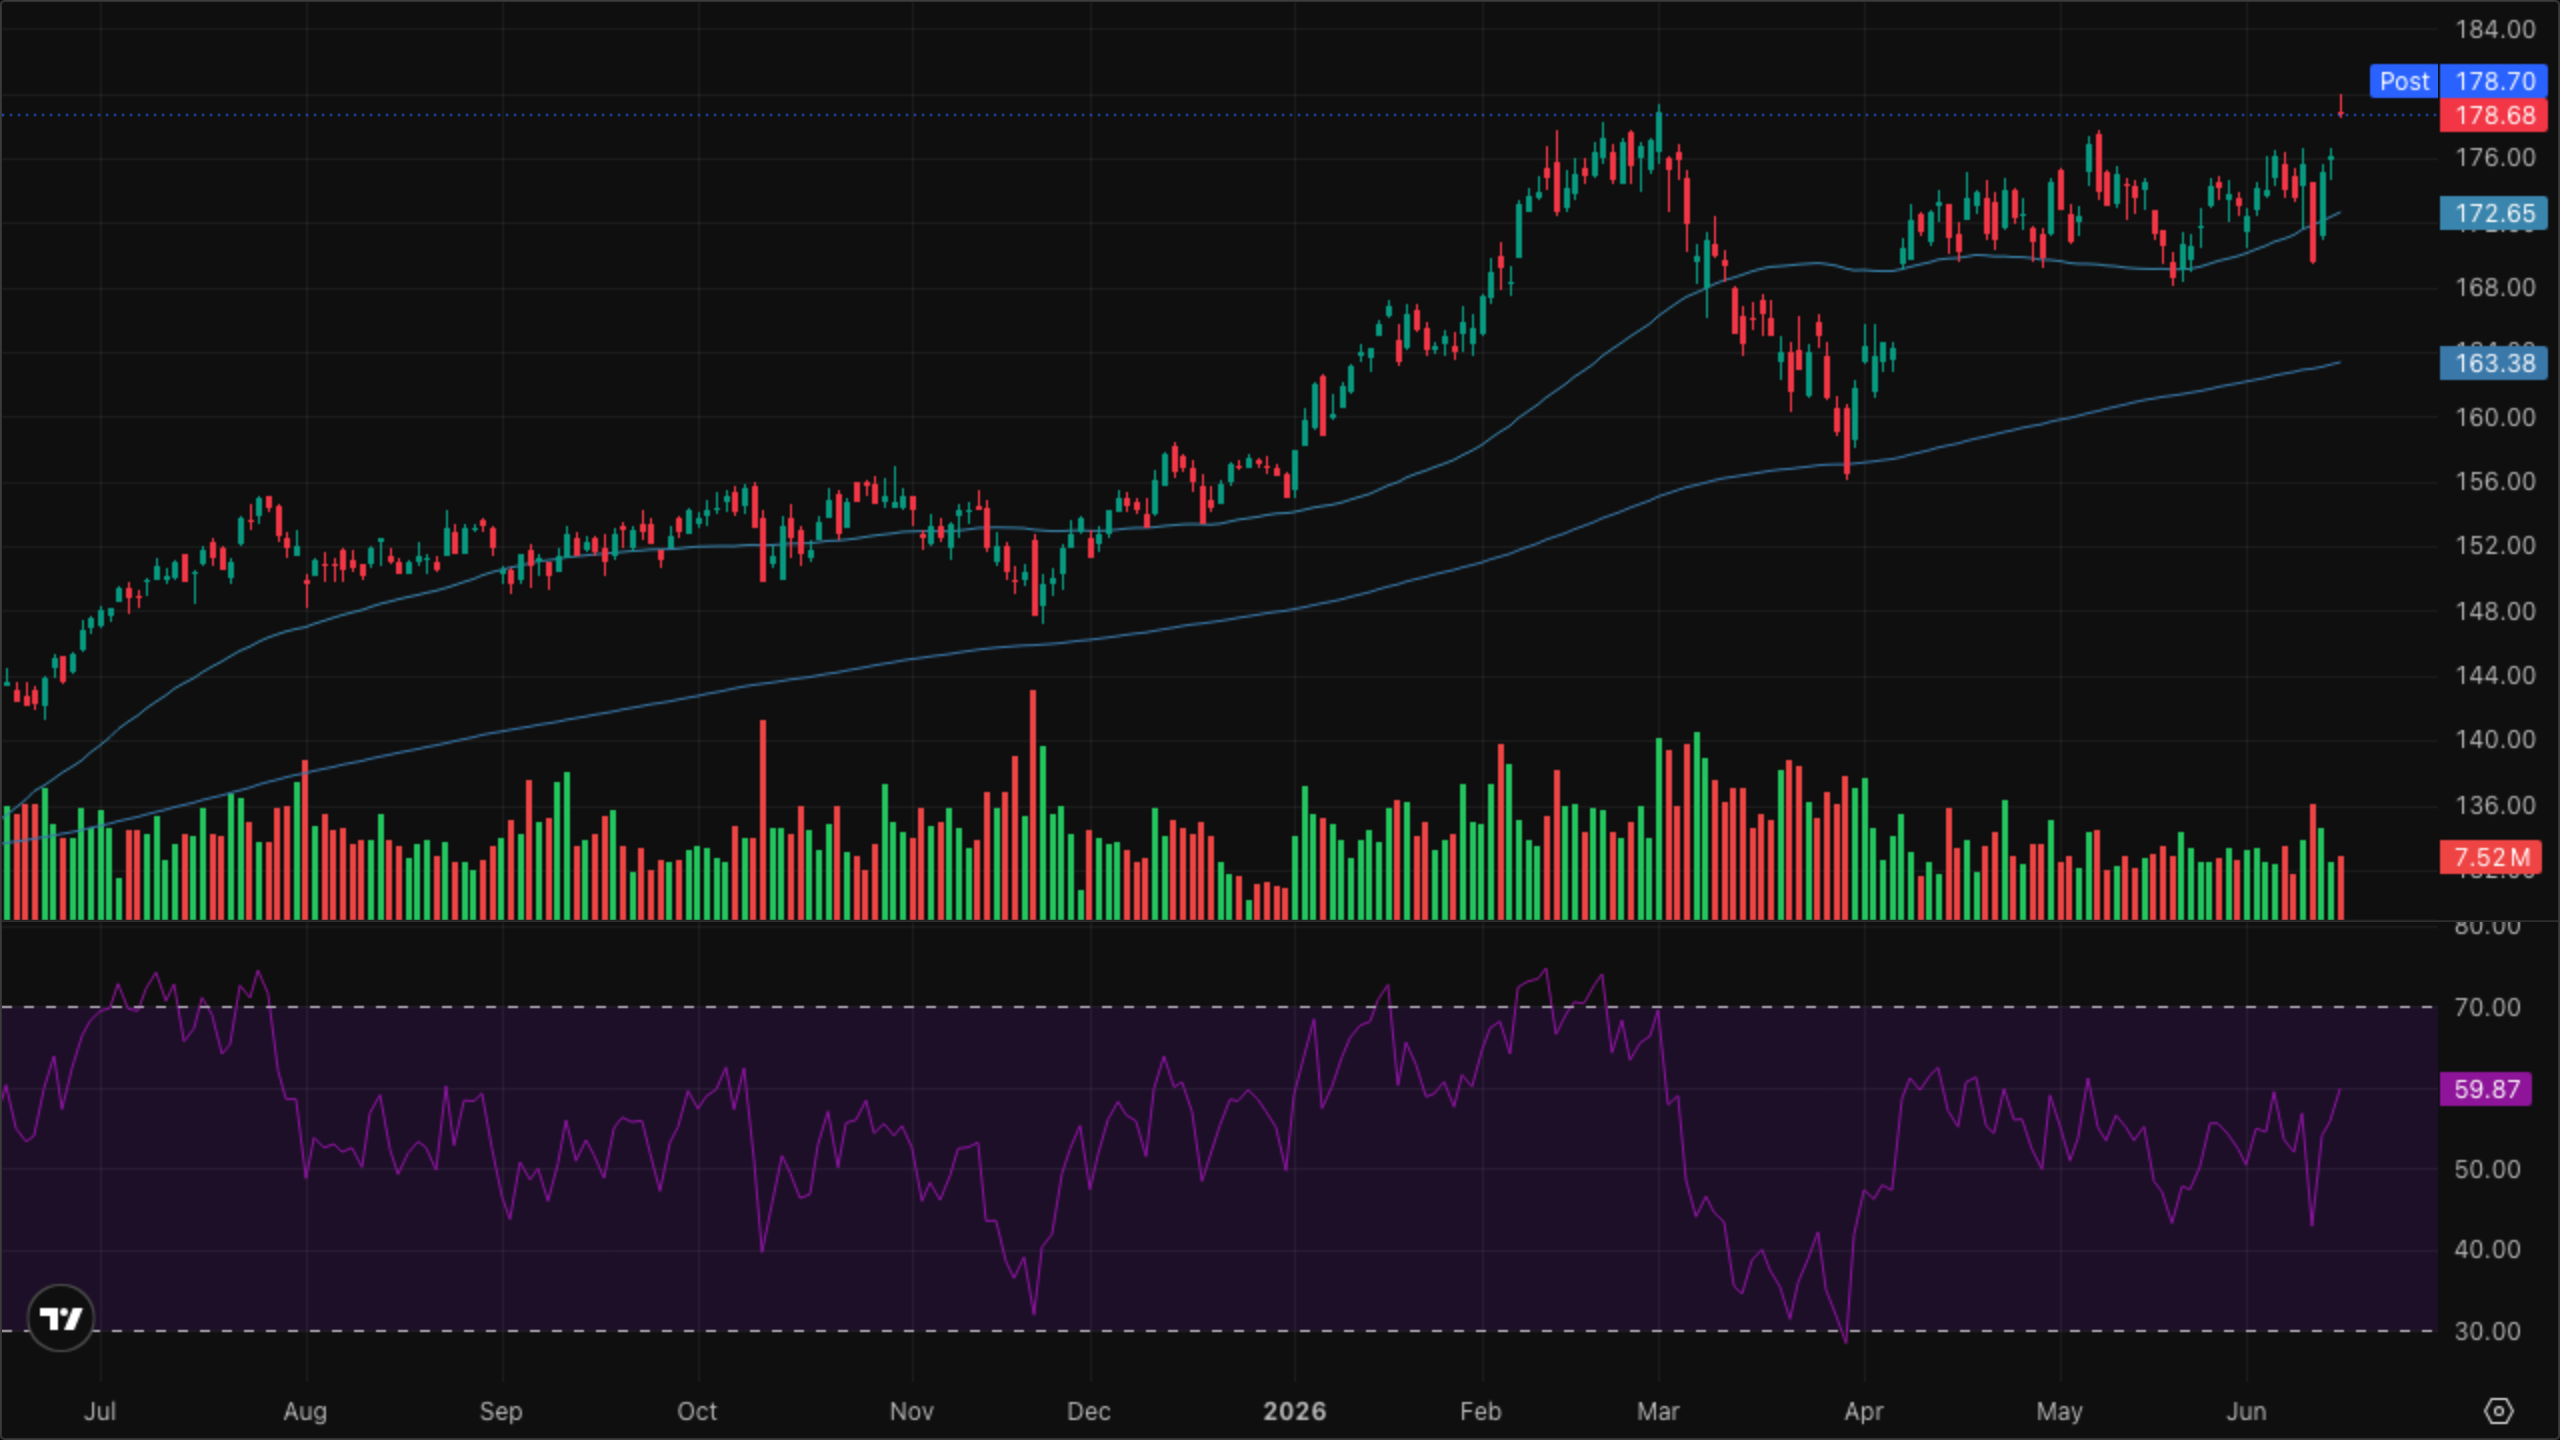Click the Mar label on time axis
Image resolution: width=2560 pixels, height=1440 pixels.
[1658, 1411]
